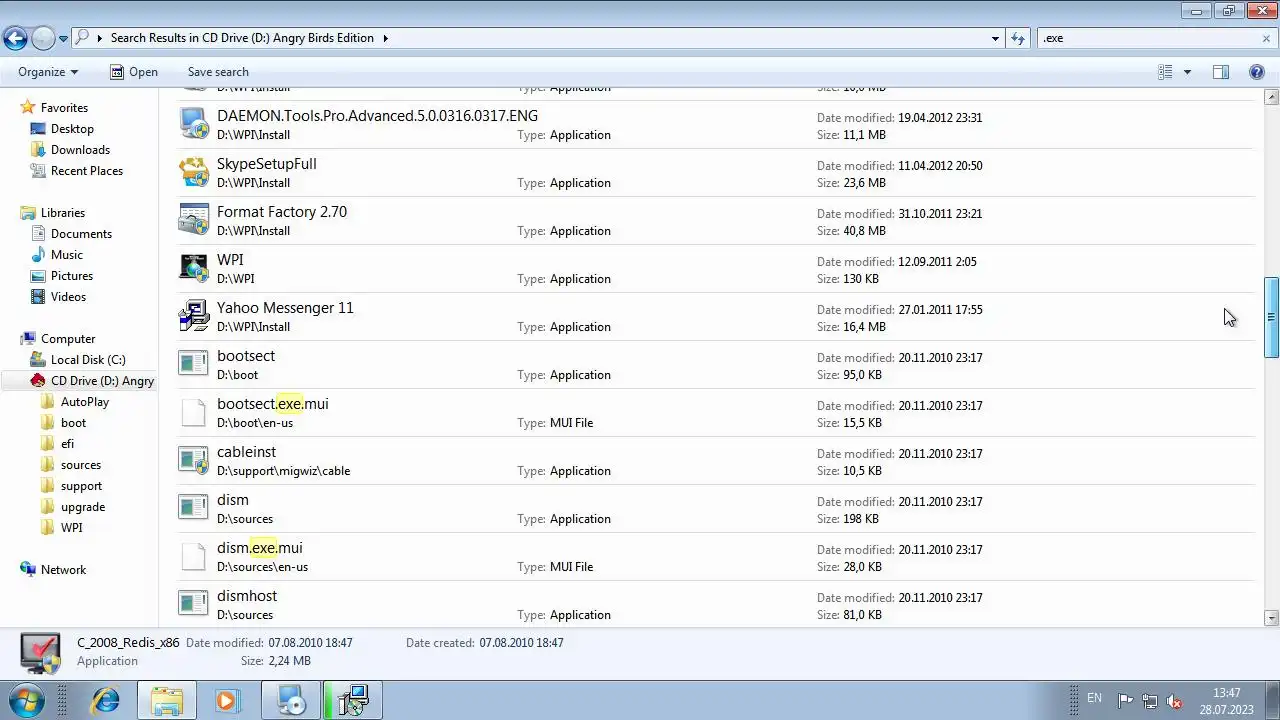The height and width of the screenshot is (720, 1280).
Task: Click the results scrollbar up arrow
Action: click(1272, 97)
